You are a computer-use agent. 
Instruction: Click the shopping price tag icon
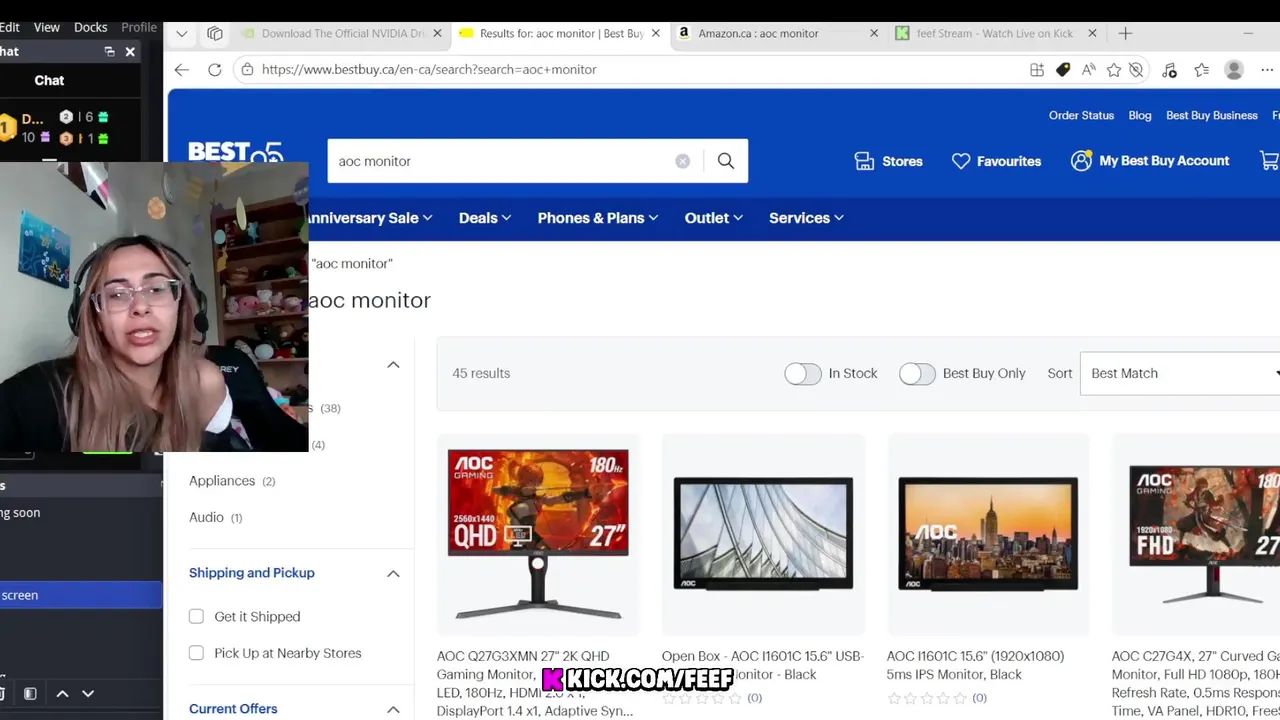click(1063, 69)
